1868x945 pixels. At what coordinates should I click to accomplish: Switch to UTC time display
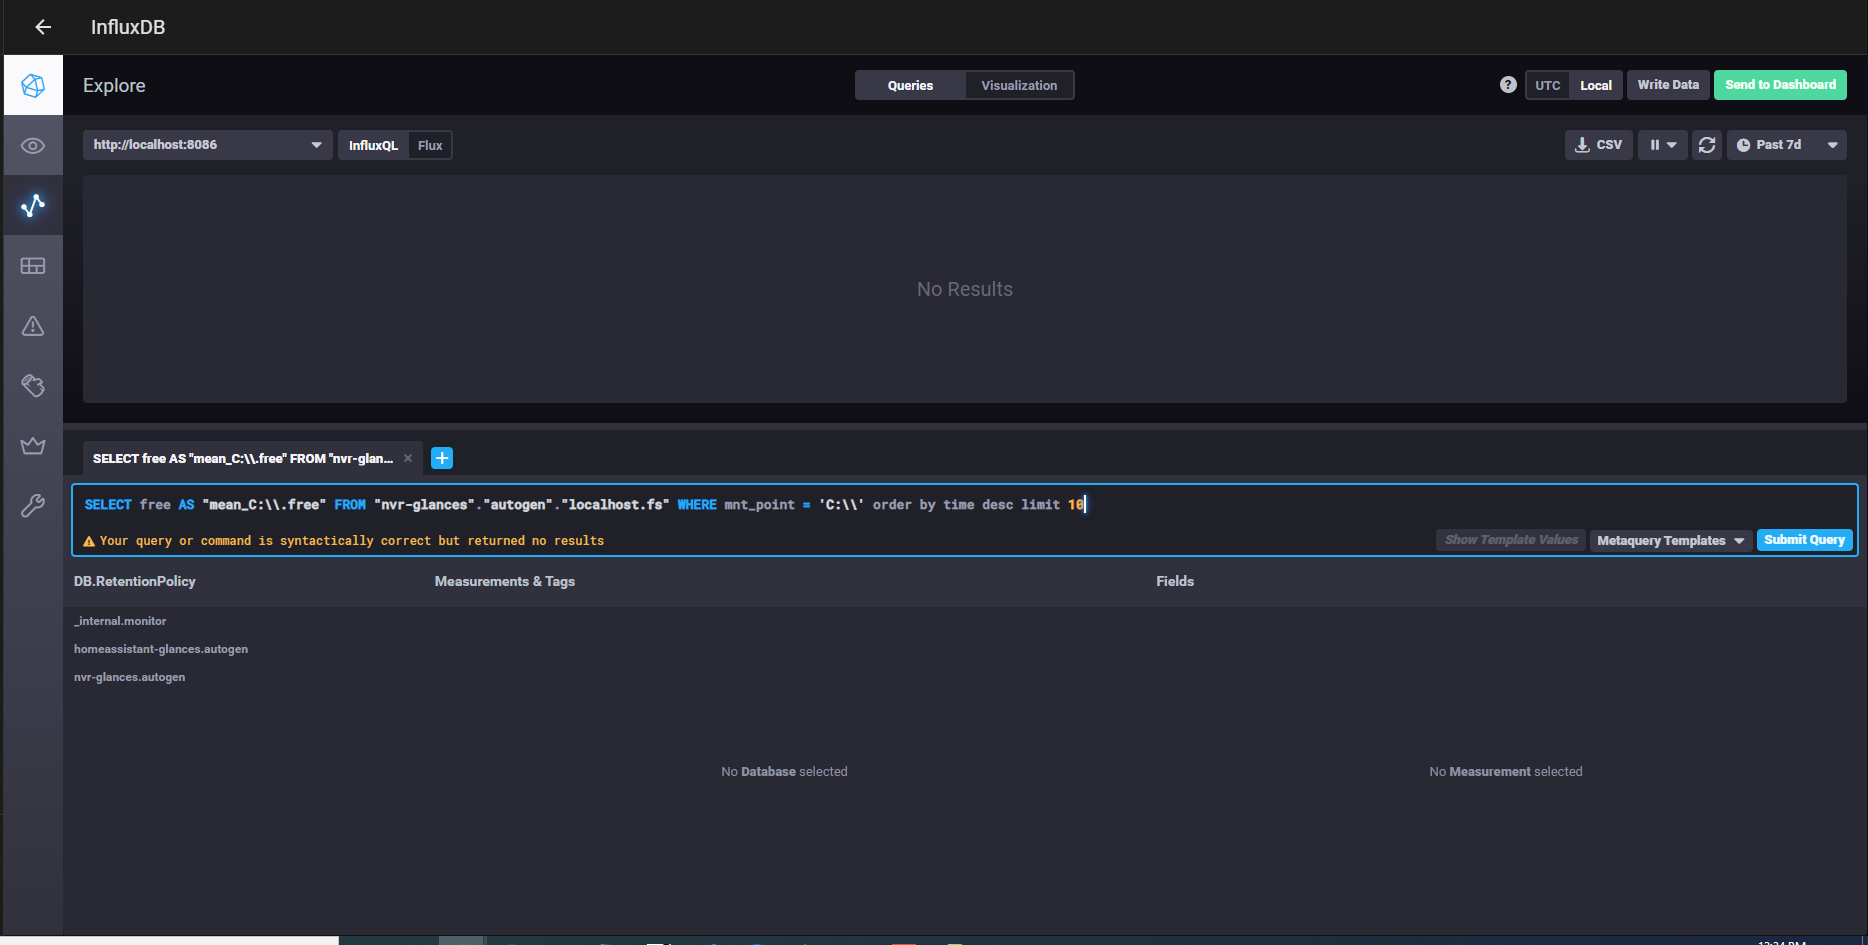click(1547, 85)
